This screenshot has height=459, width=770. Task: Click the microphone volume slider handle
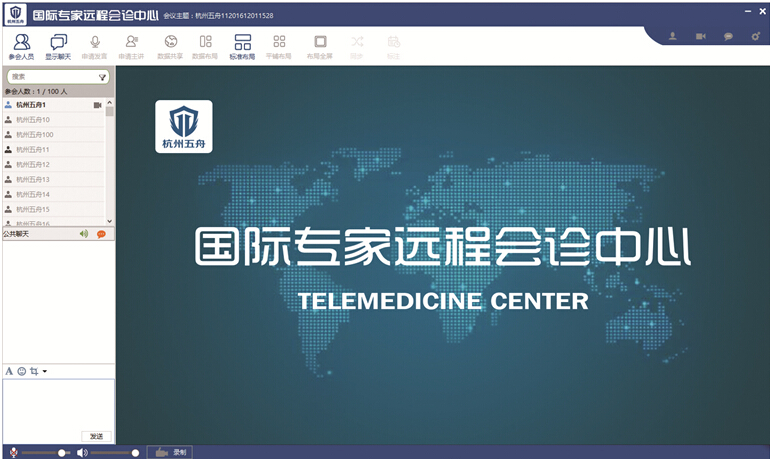coord(62,453)
